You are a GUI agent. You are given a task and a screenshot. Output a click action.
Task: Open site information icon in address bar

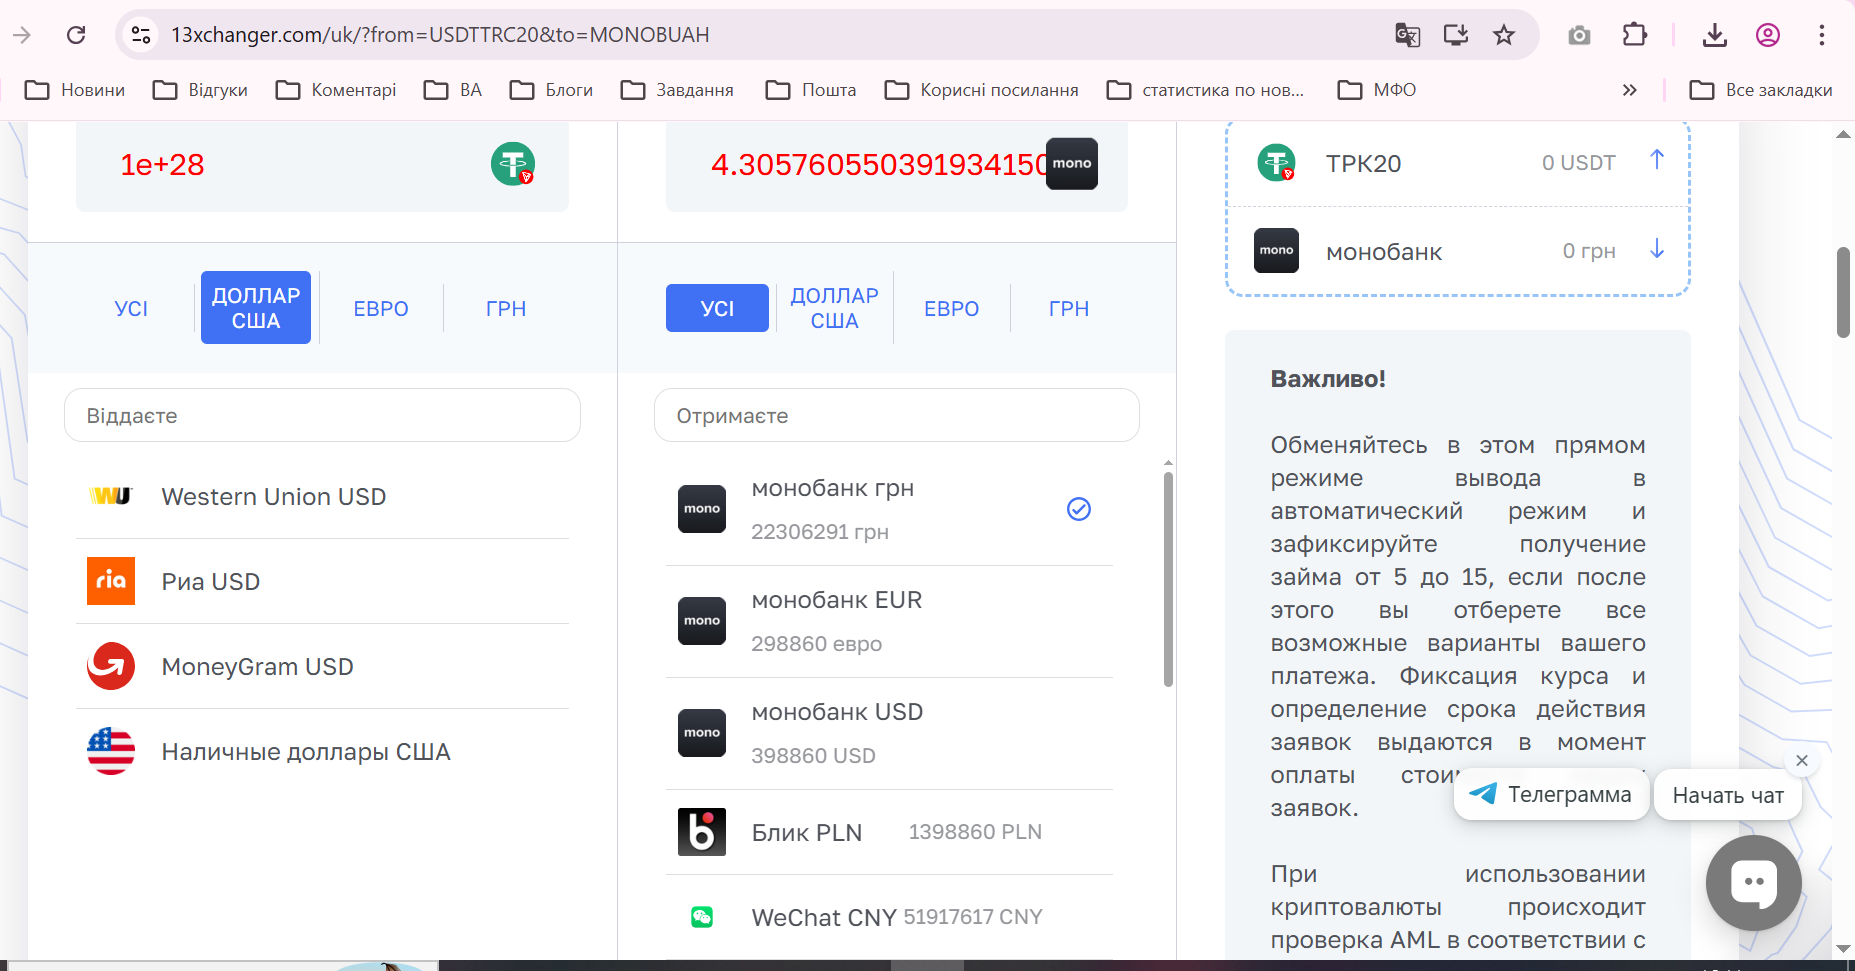pyautogui.click(x=141, y=35)
